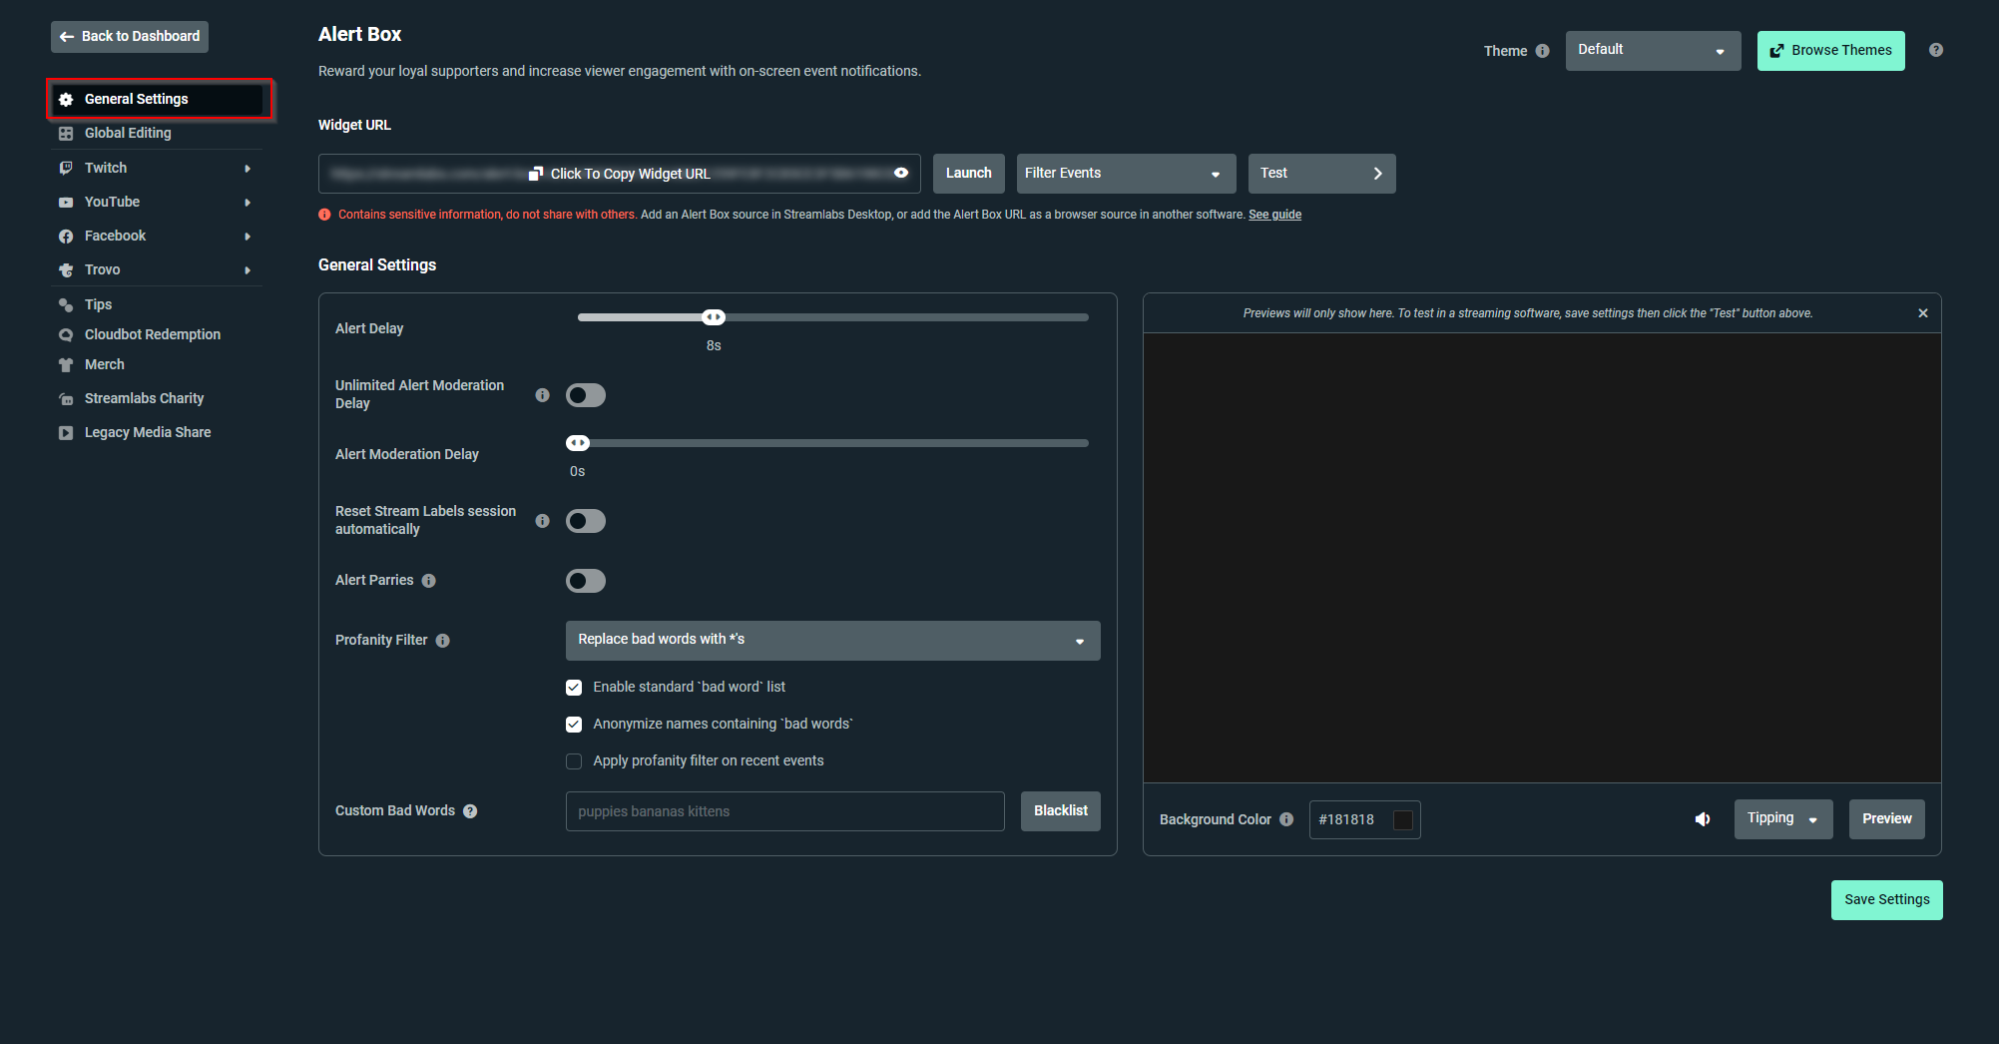This screenshot has width=1999, height=1044.
Task: Dismiss the preview notice with X
Action: click(x=1922, y=313)
